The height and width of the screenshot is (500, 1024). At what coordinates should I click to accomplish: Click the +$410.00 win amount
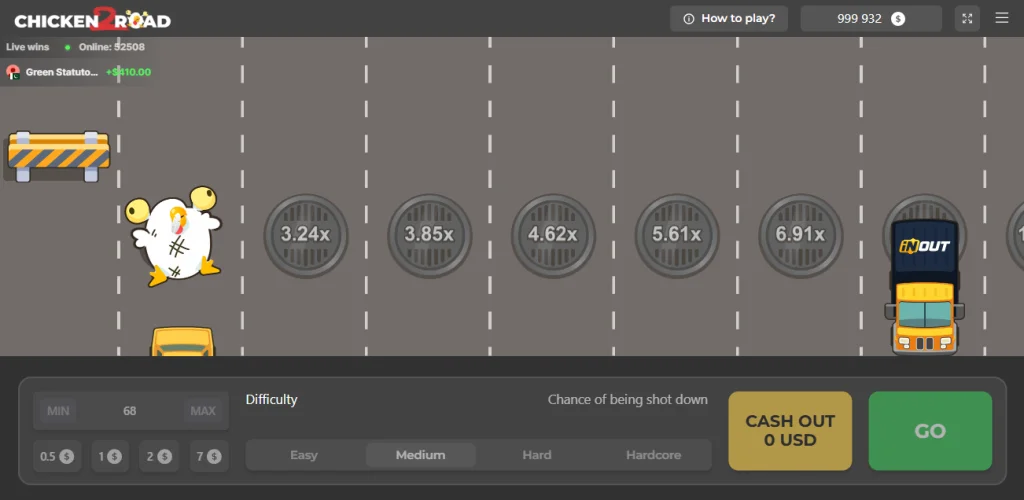pyautogui.click(x=128, y=72)
